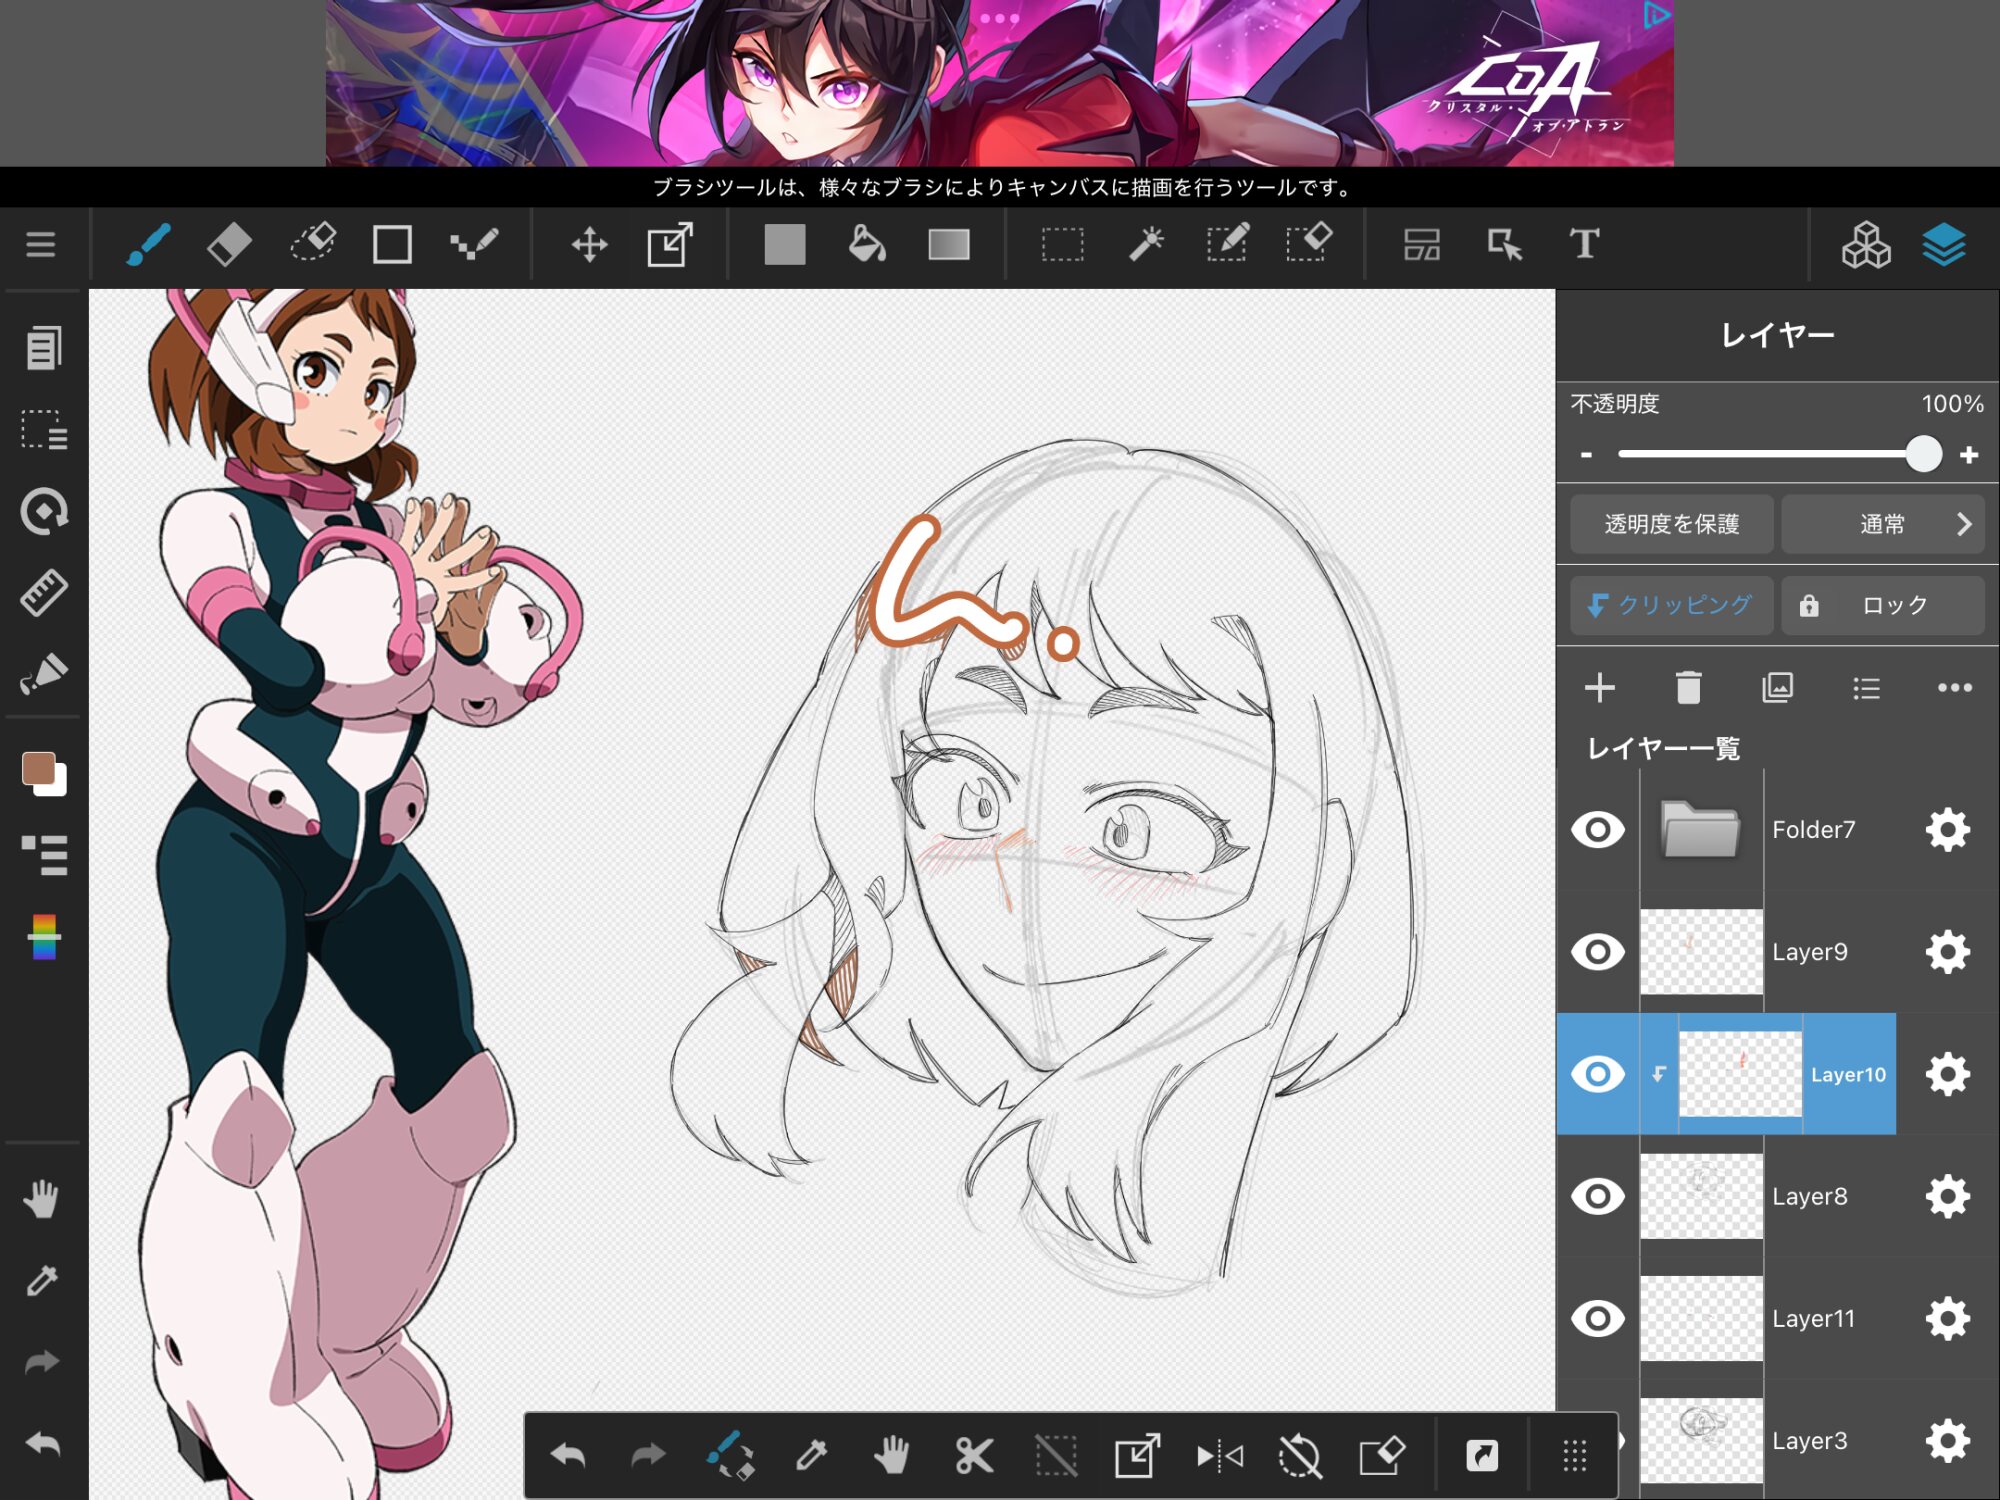Screen dimensions: 2000x1500
Task: Pick the Eyedropper in left sidebar
Action: pos(41,1280)
